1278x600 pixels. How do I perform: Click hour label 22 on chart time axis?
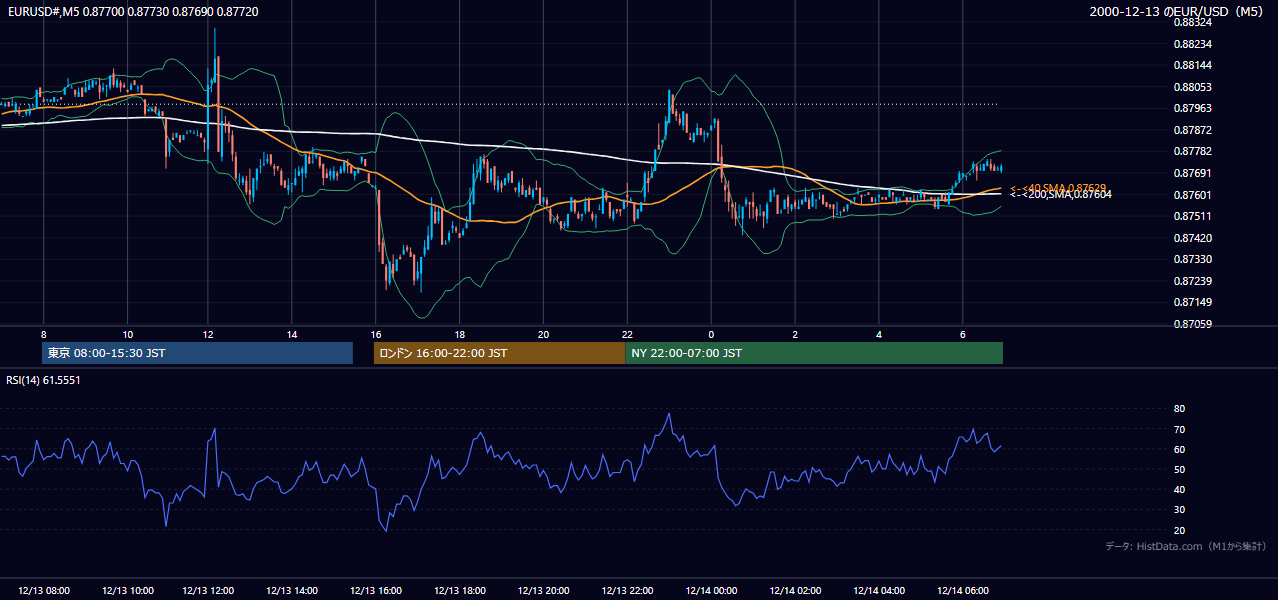(627, 334)
